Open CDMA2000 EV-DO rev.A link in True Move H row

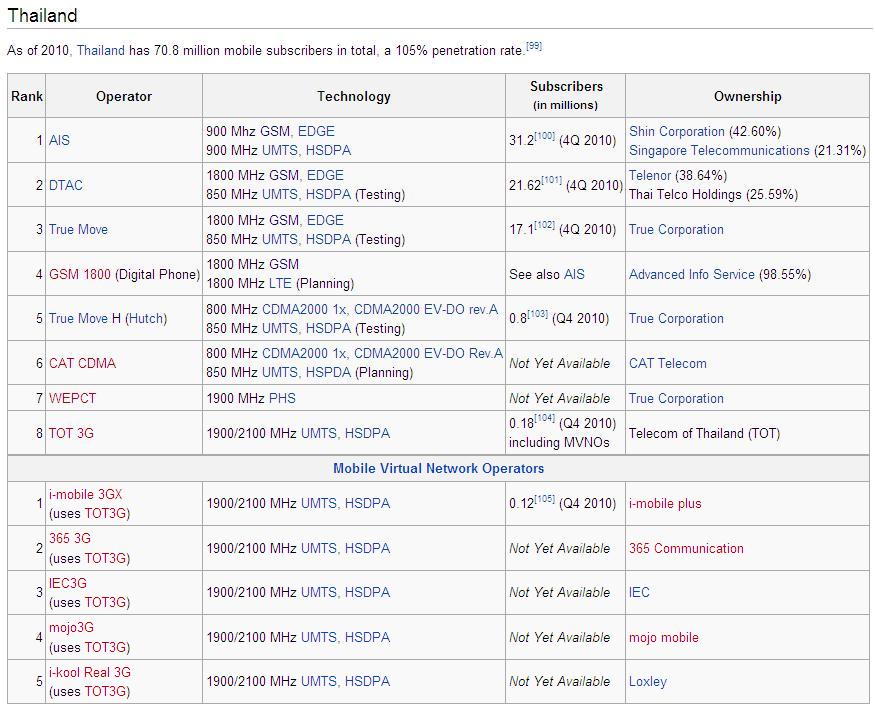[426, 309]
